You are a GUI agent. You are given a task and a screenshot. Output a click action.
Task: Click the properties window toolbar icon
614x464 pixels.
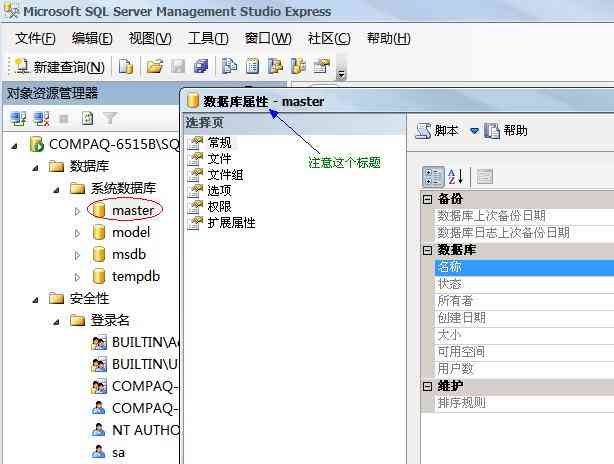point(321,67)
